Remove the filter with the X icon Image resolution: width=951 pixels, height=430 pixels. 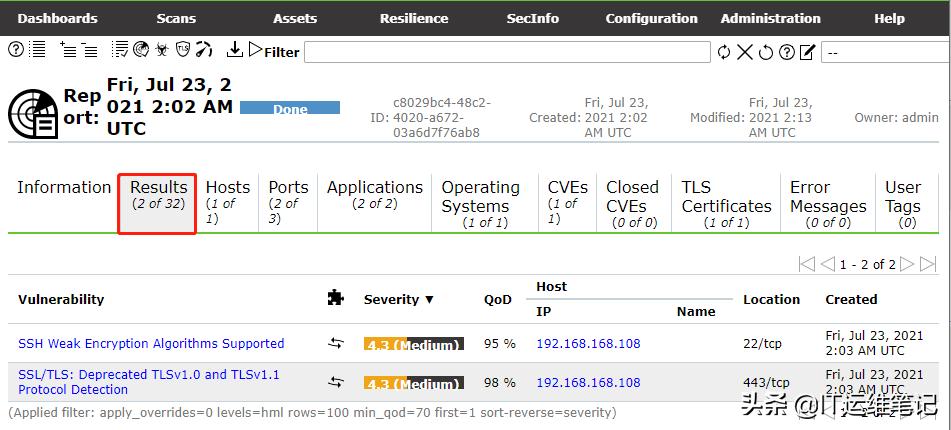coord(745,52)
